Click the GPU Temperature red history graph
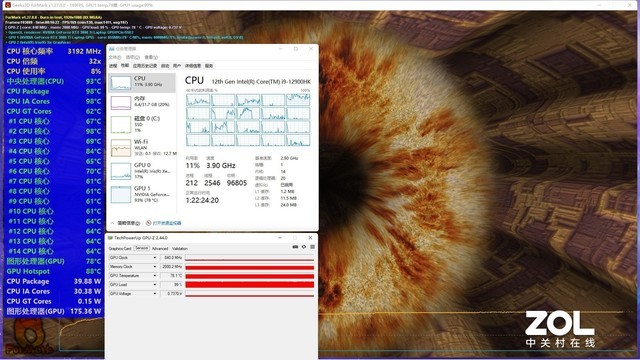 [x=249, y=276]
